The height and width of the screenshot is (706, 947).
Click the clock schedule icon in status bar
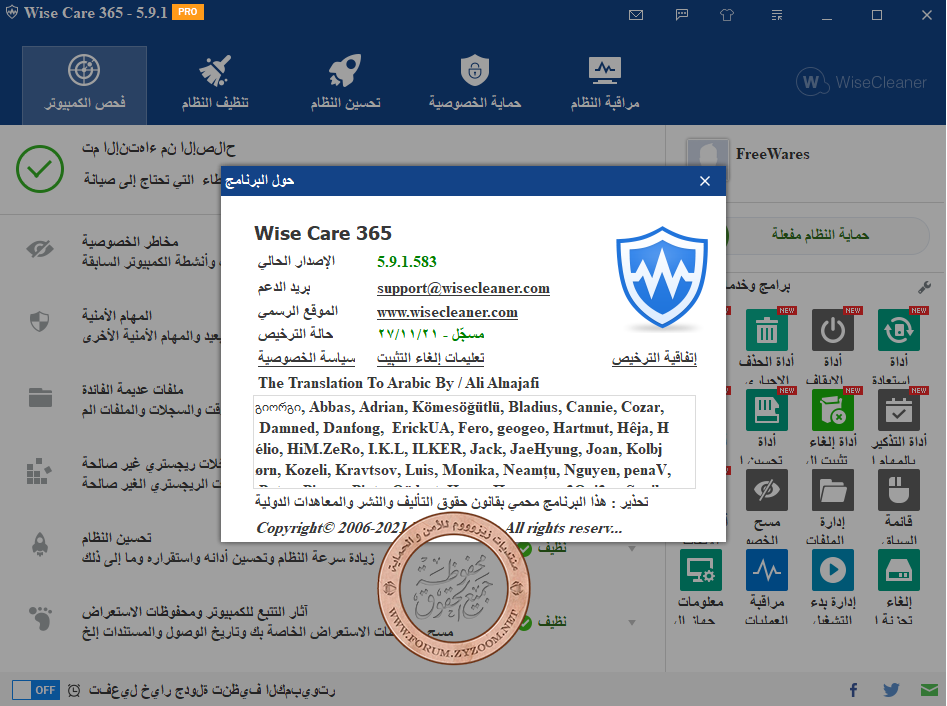pyautogui.click(x=74, y=690)
